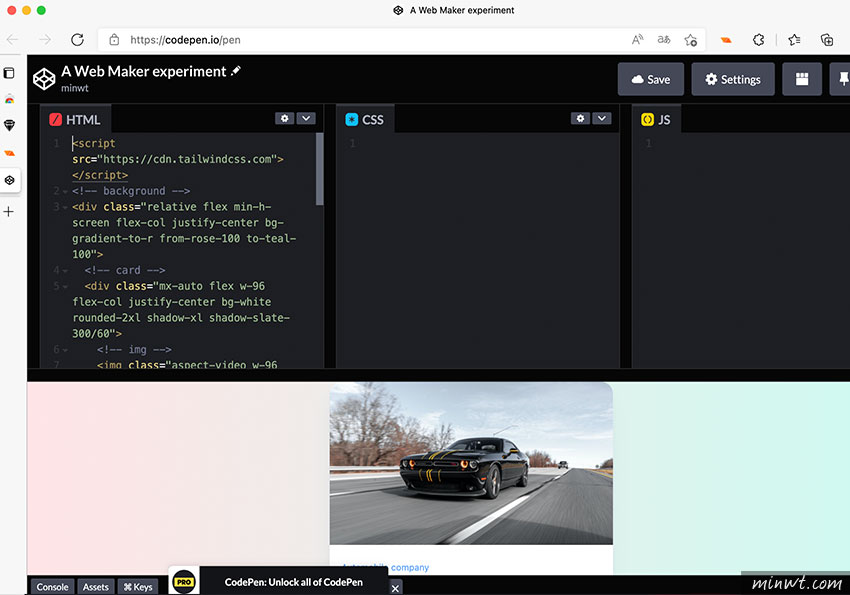Open the orange browser extension icon
Viewport: 850px width, 595px height.
point(726,40)
